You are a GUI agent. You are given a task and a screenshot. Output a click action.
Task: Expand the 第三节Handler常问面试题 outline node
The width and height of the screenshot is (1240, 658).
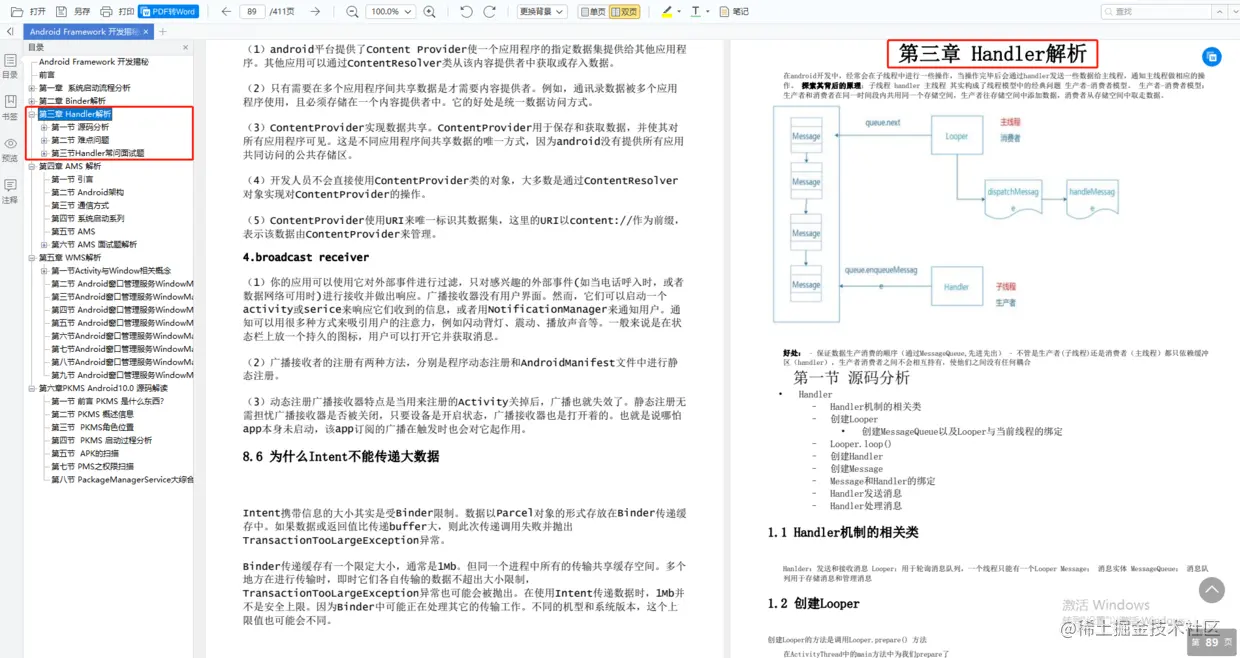point(44,153)
